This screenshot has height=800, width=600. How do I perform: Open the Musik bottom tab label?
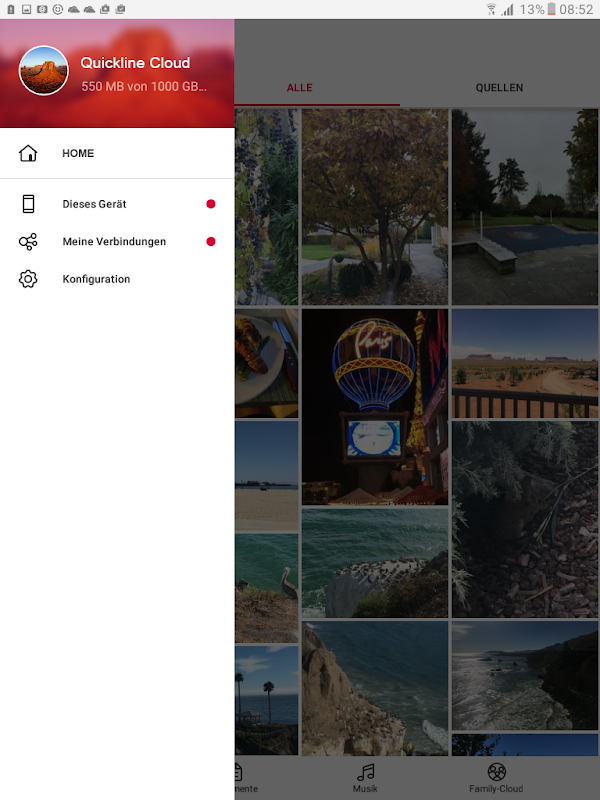(x=365, y=789)
